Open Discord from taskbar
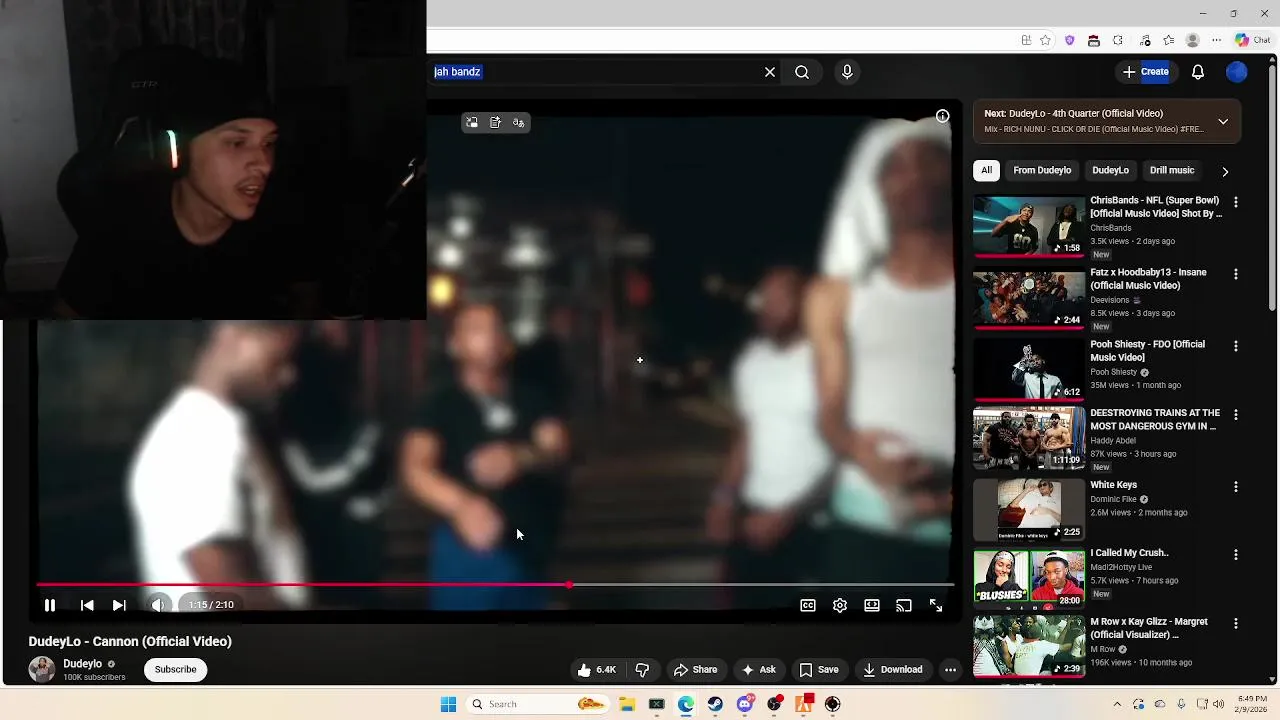The width and height of the screenshot is (1280, 720). [x=745, y=704]
